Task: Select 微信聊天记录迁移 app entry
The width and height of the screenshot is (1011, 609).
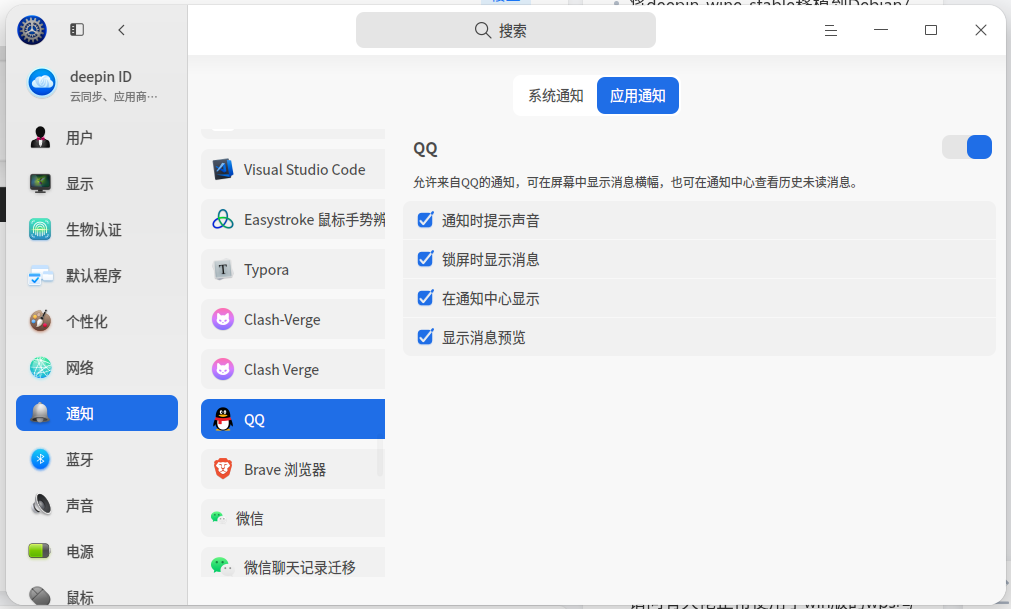Action: point(293,563)
